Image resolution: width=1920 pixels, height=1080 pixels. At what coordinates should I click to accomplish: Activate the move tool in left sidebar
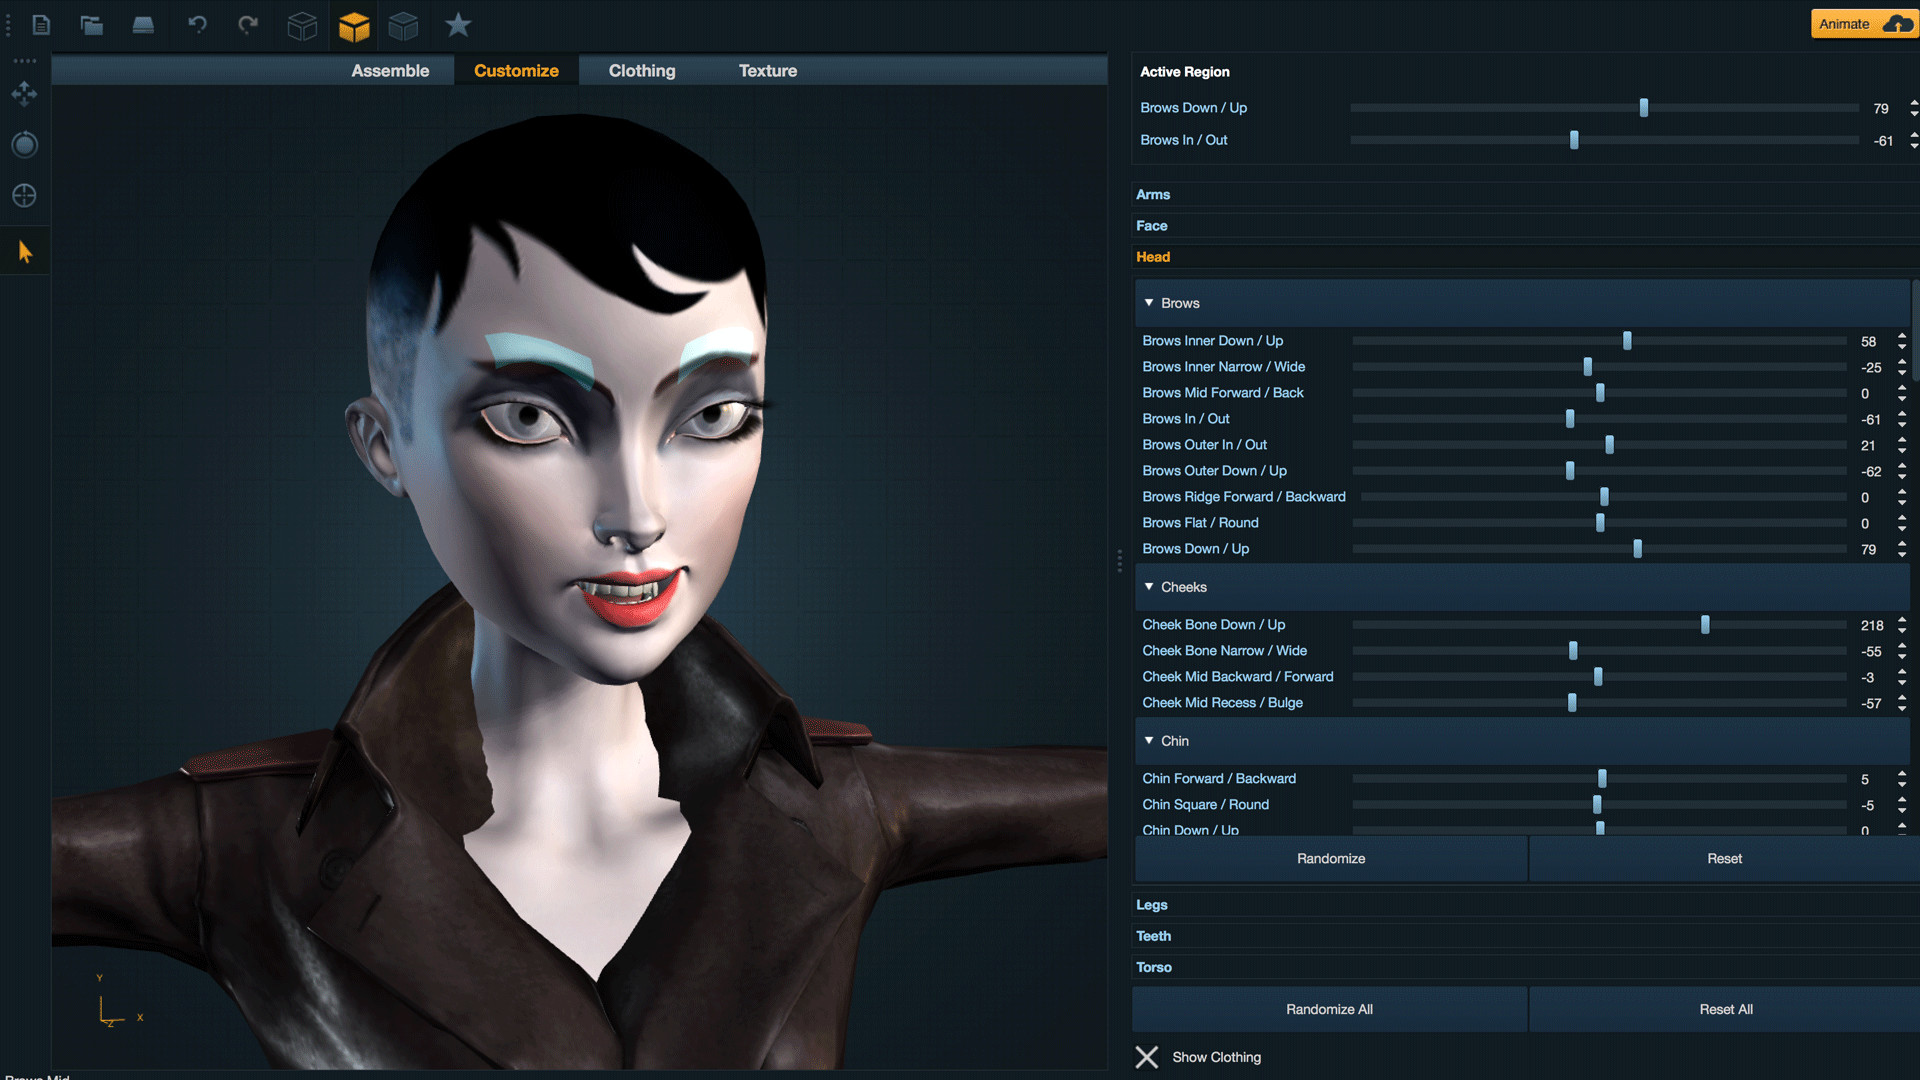pyautogui.click(x=24, y=94)
